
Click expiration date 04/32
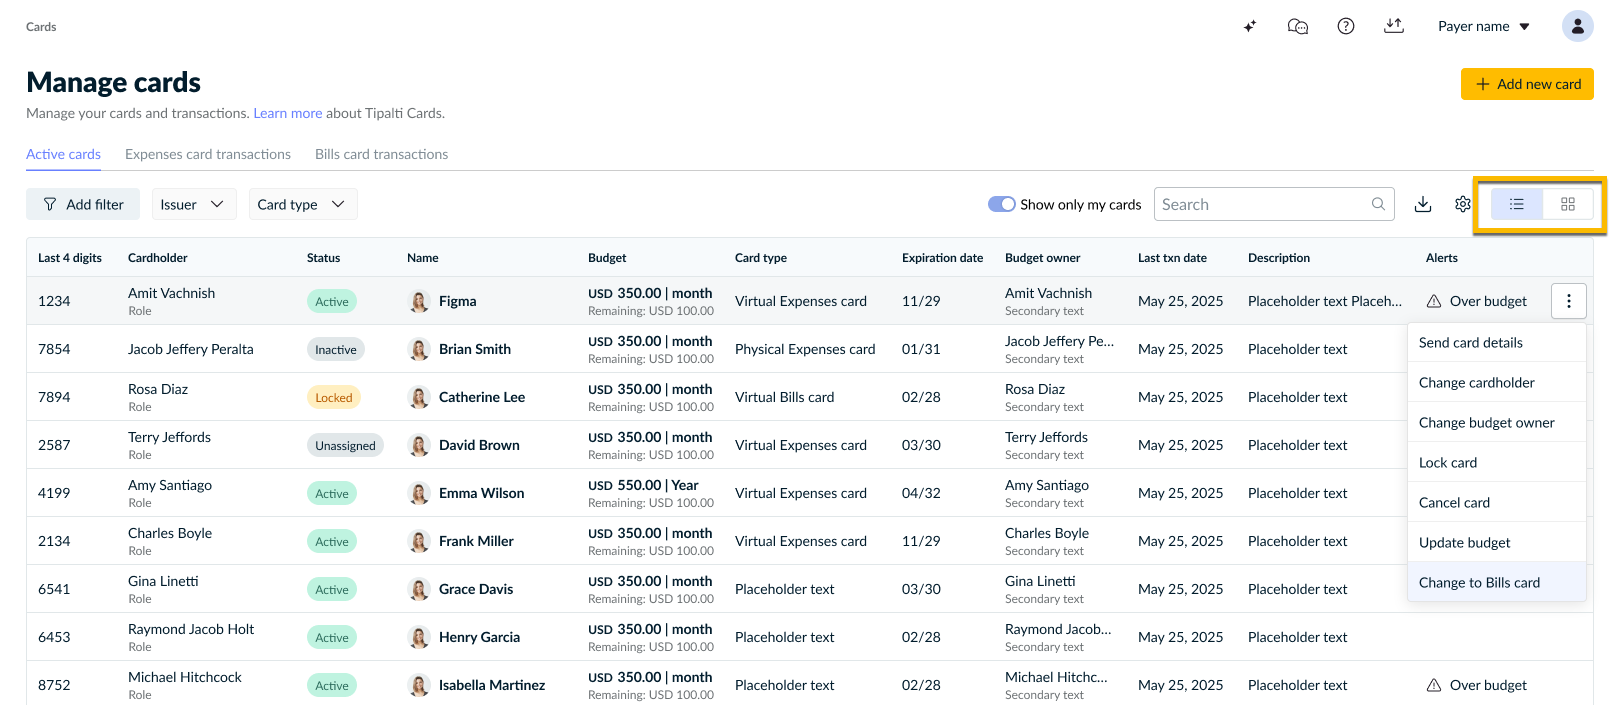pyautogui.click(x=921, y=493)
